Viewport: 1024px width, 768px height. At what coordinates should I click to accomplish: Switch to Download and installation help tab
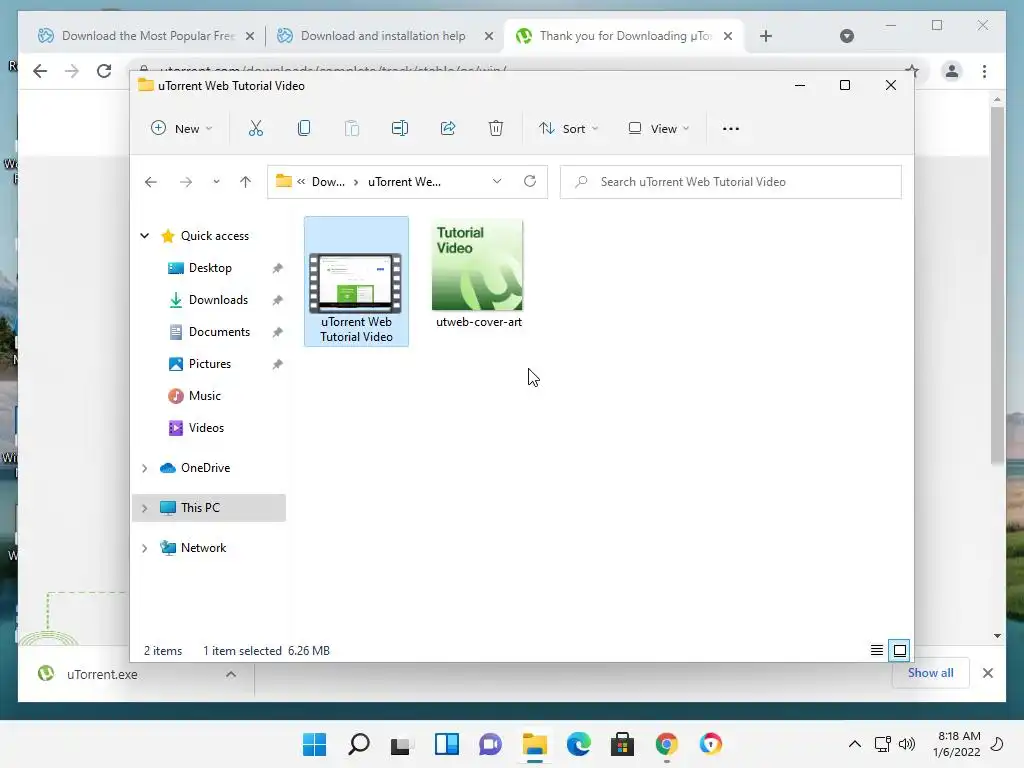coord(383,36)
